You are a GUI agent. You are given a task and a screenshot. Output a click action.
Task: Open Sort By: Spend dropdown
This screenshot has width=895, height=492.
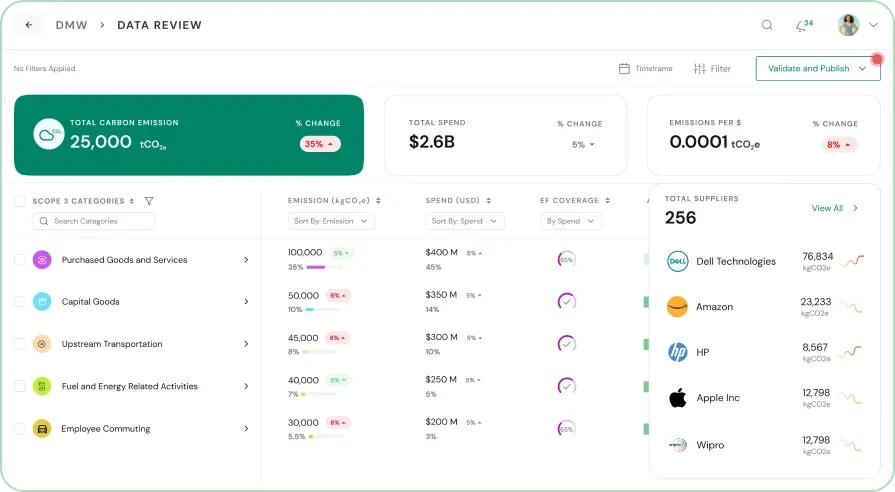pos(465,221)
